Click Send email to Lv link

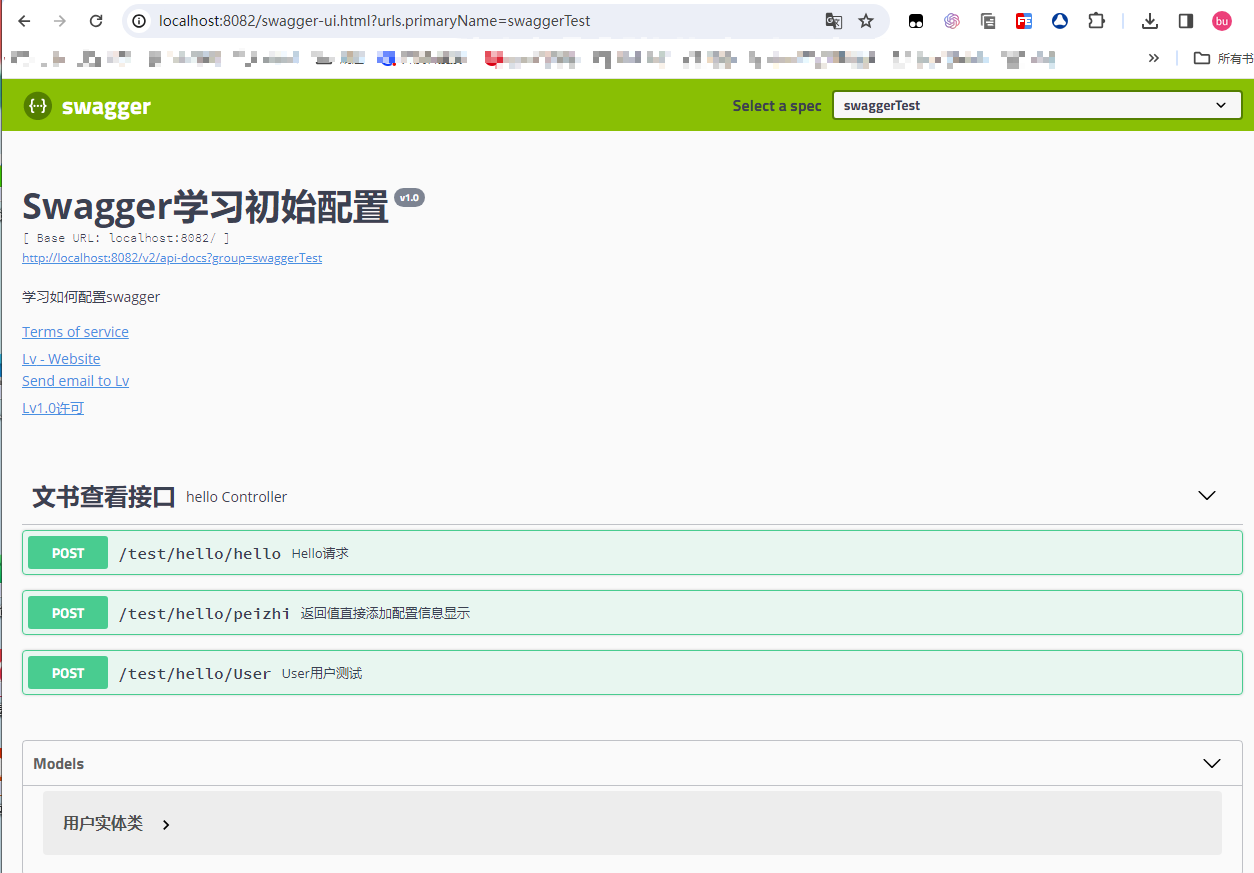point(75,381)
